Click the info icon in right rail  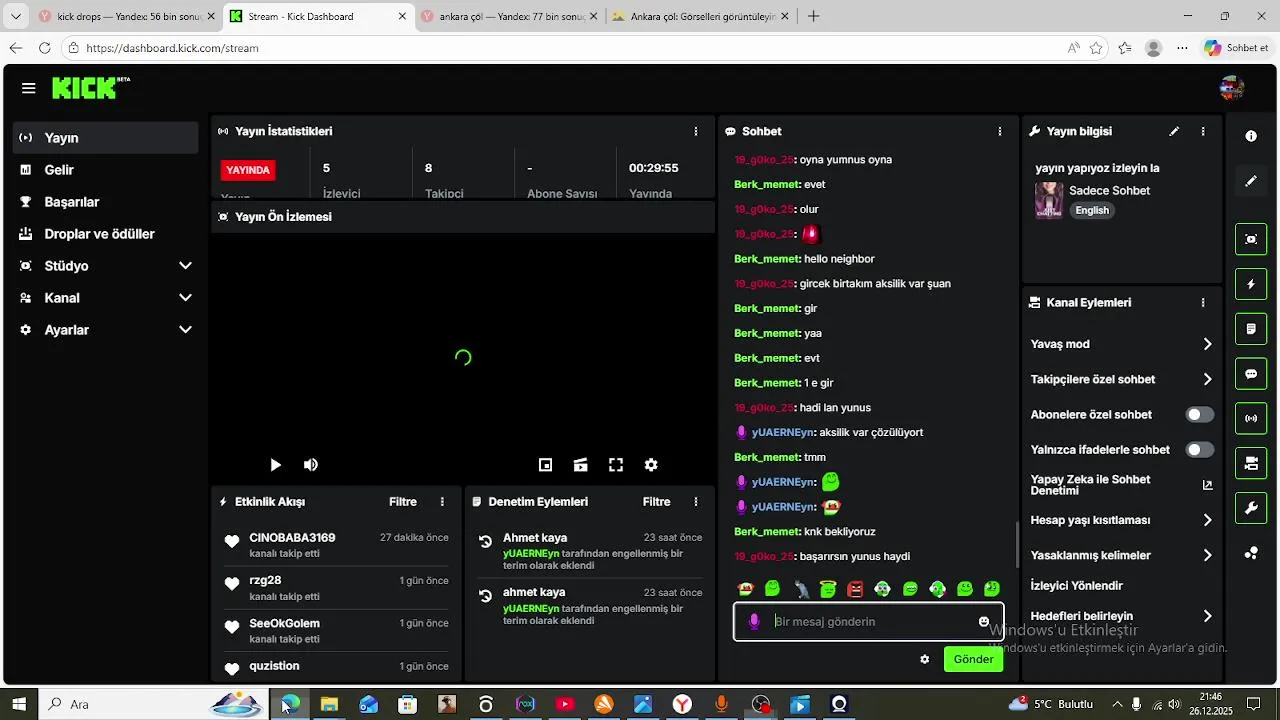(x=1251, y=136)
